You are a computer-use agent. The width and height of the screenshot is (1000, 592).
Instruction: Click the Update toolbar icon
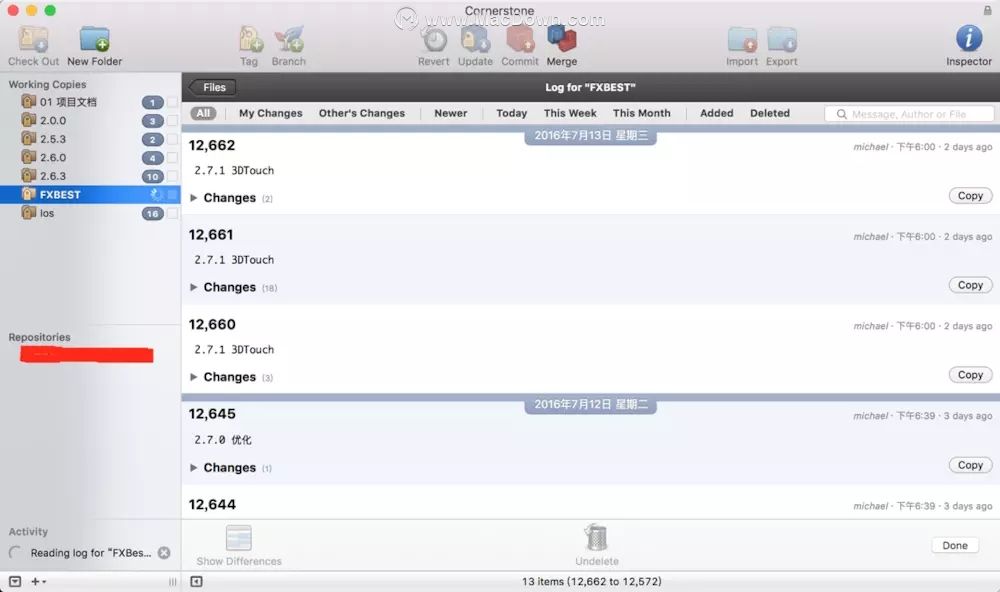click(475, 40)
